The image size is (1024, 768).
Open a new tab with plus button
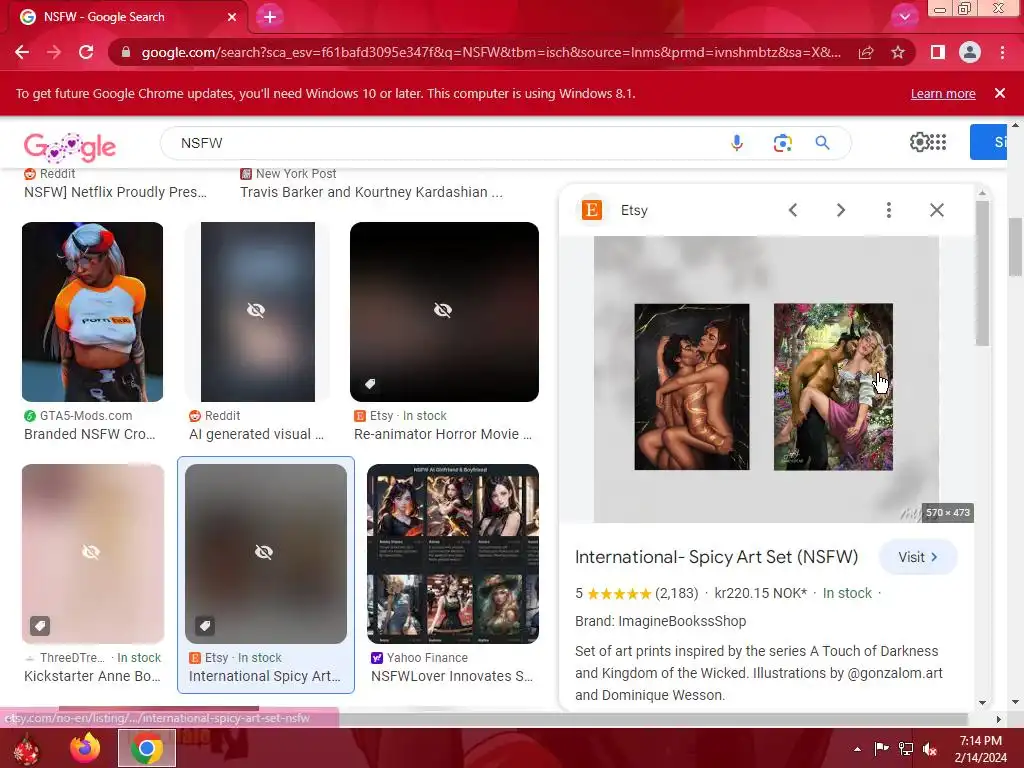click(x=270, y=17)
